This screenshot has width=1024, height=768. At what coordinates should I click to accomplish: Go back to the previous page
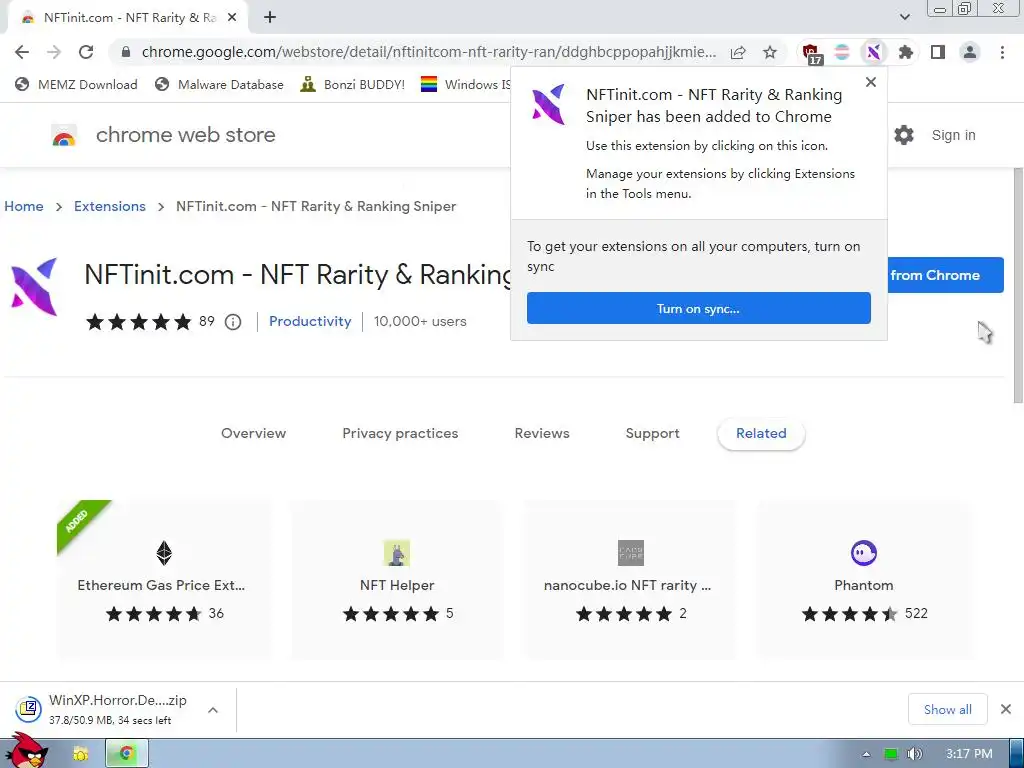tap(22, 52)
